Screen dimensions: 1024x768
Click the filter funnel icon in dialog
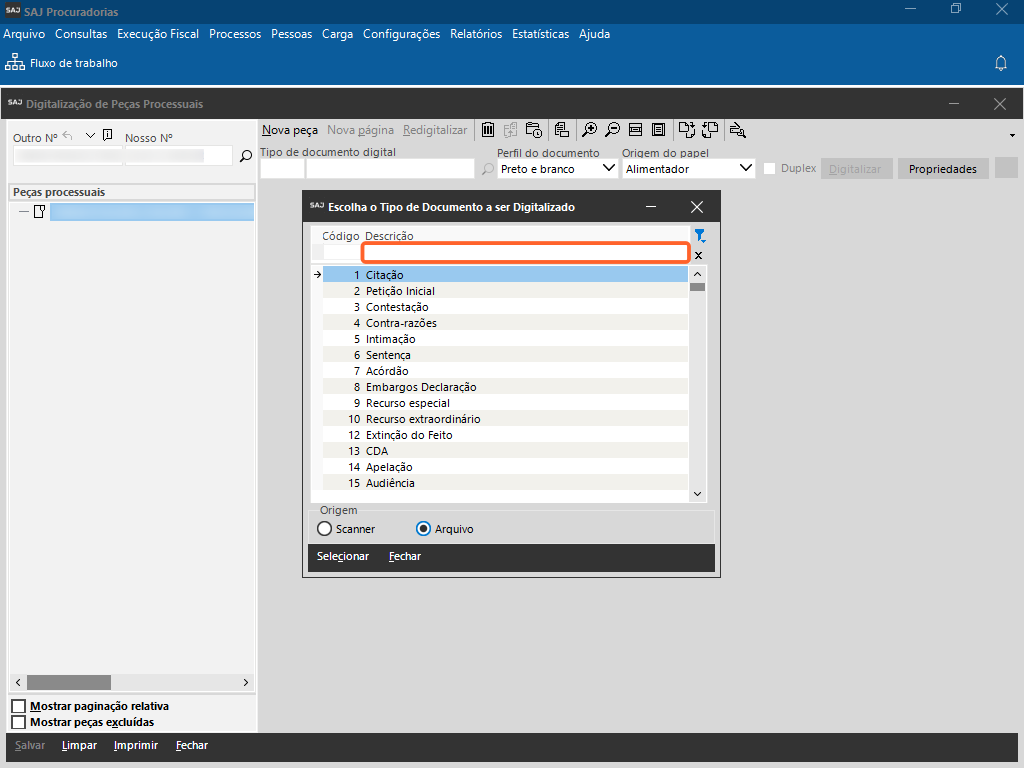(x=700, y=236)
